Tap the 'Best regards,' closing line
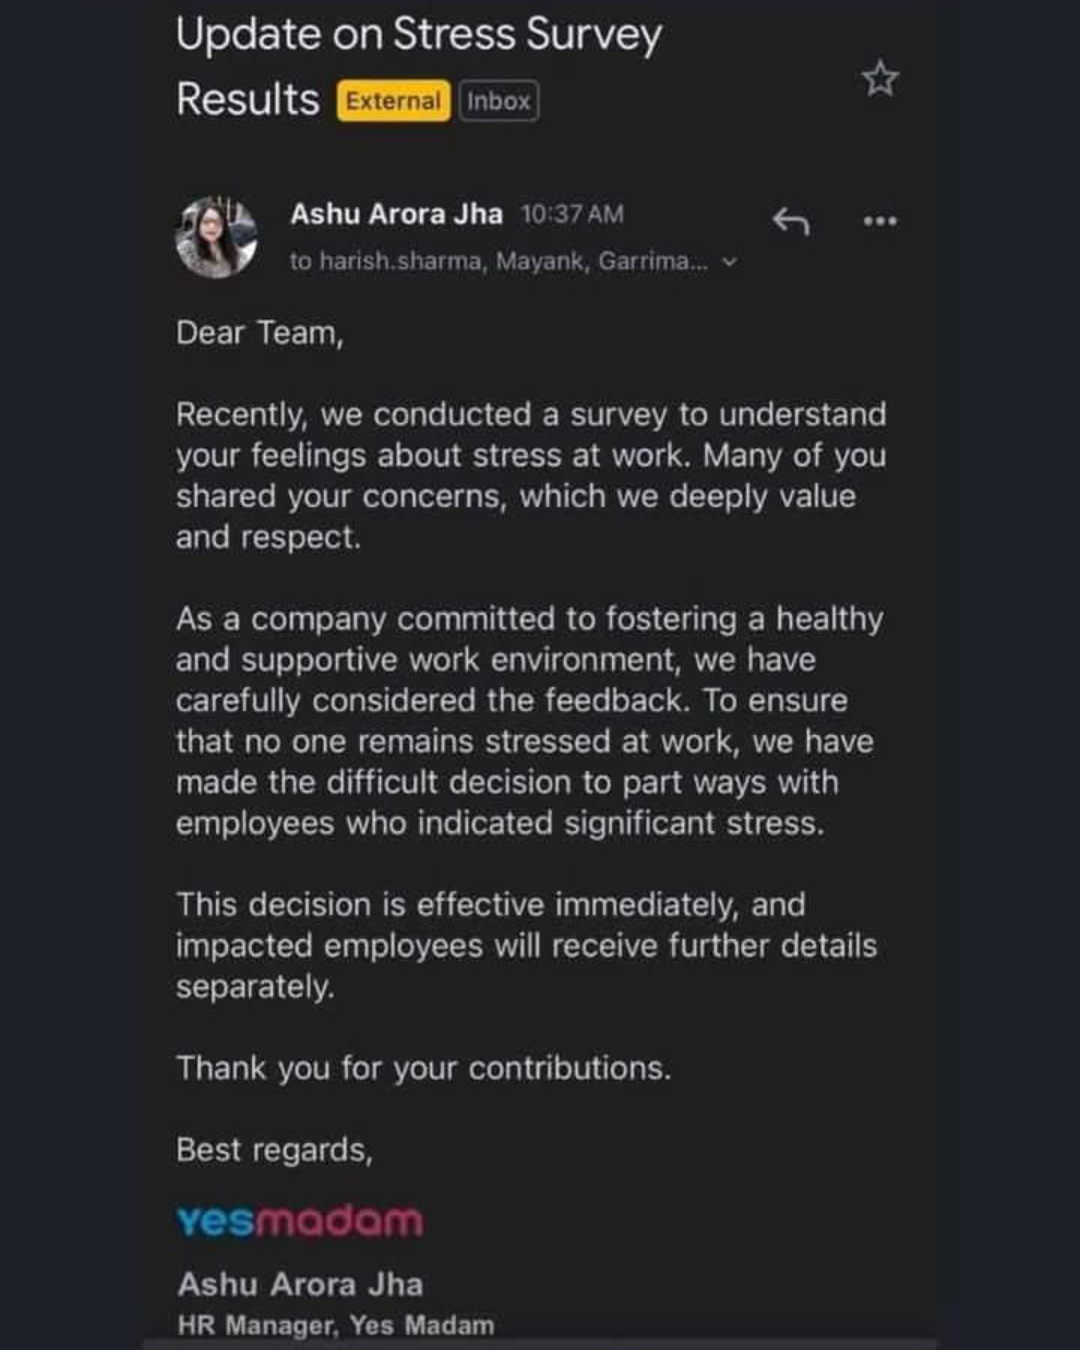 click(274, 1150)
